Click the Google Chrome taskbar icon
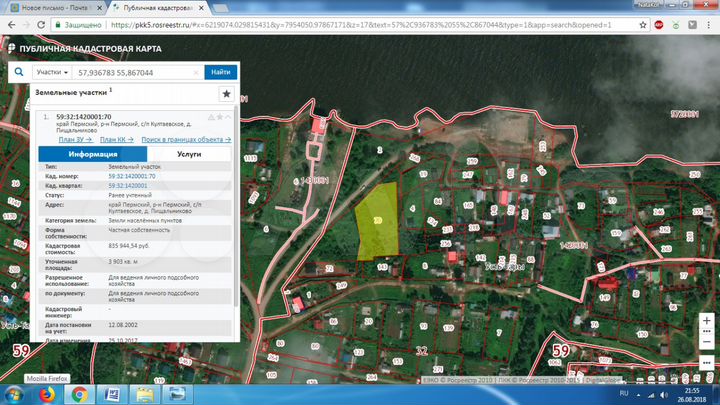This screenshot has width=720, height=405. click(79, 394)
